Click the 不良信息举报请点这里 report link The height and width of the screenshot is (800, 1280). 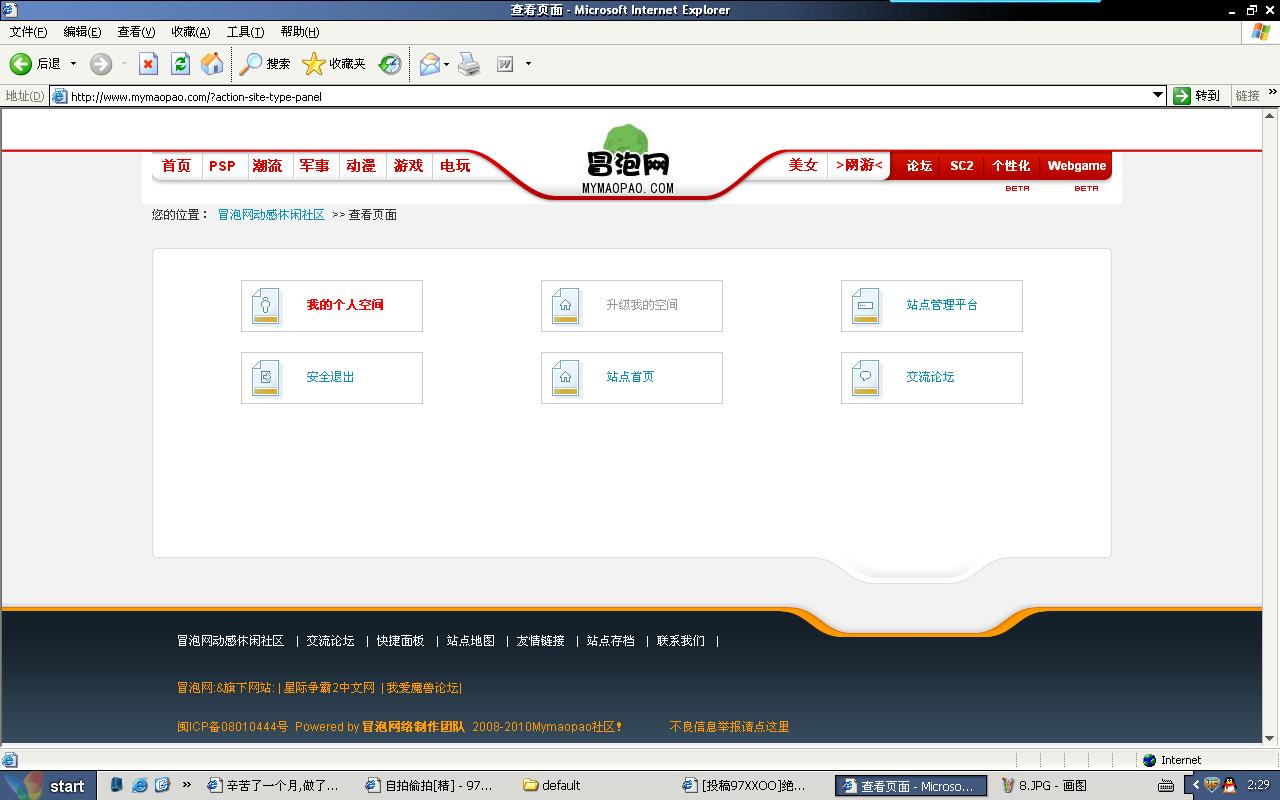click(729, 727)
